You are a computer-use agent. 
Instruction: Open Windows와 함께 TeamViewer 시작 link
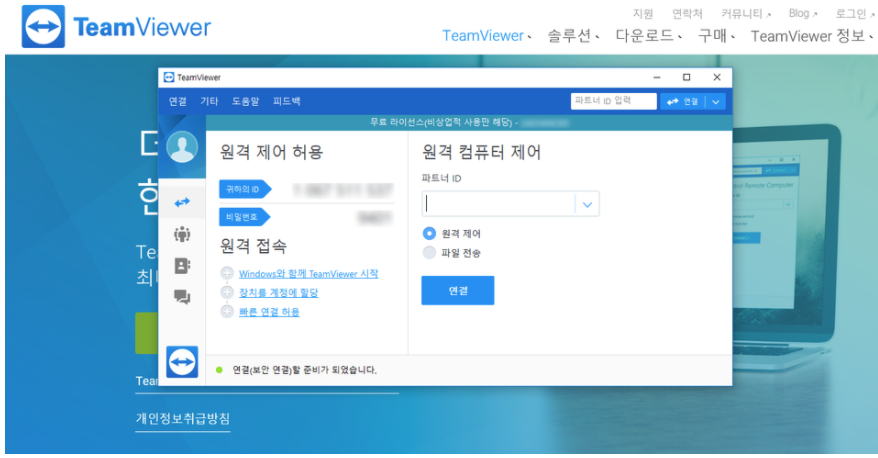point(309,274)
